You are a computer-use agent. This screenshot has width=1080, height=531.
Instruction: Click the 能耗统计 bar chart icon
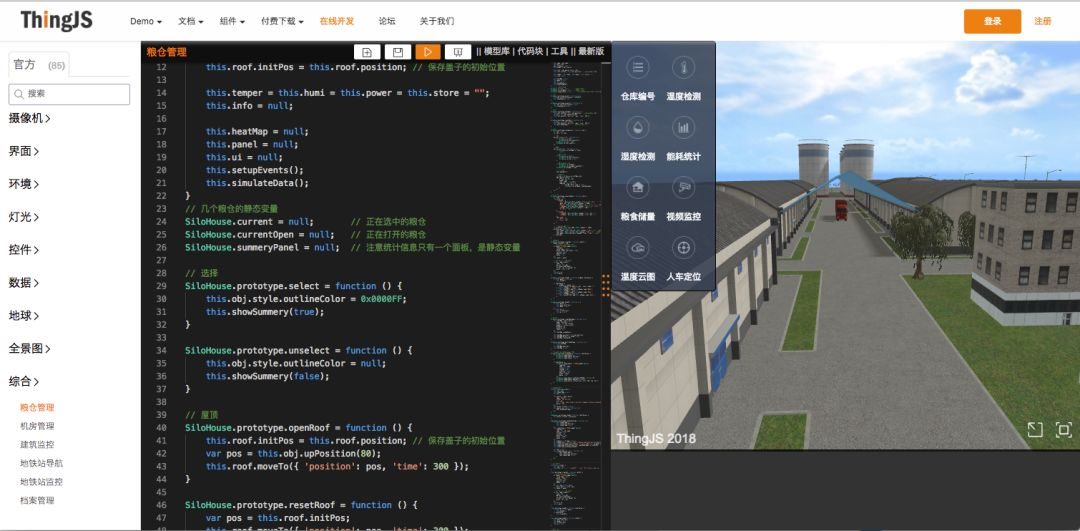(683, 127)
